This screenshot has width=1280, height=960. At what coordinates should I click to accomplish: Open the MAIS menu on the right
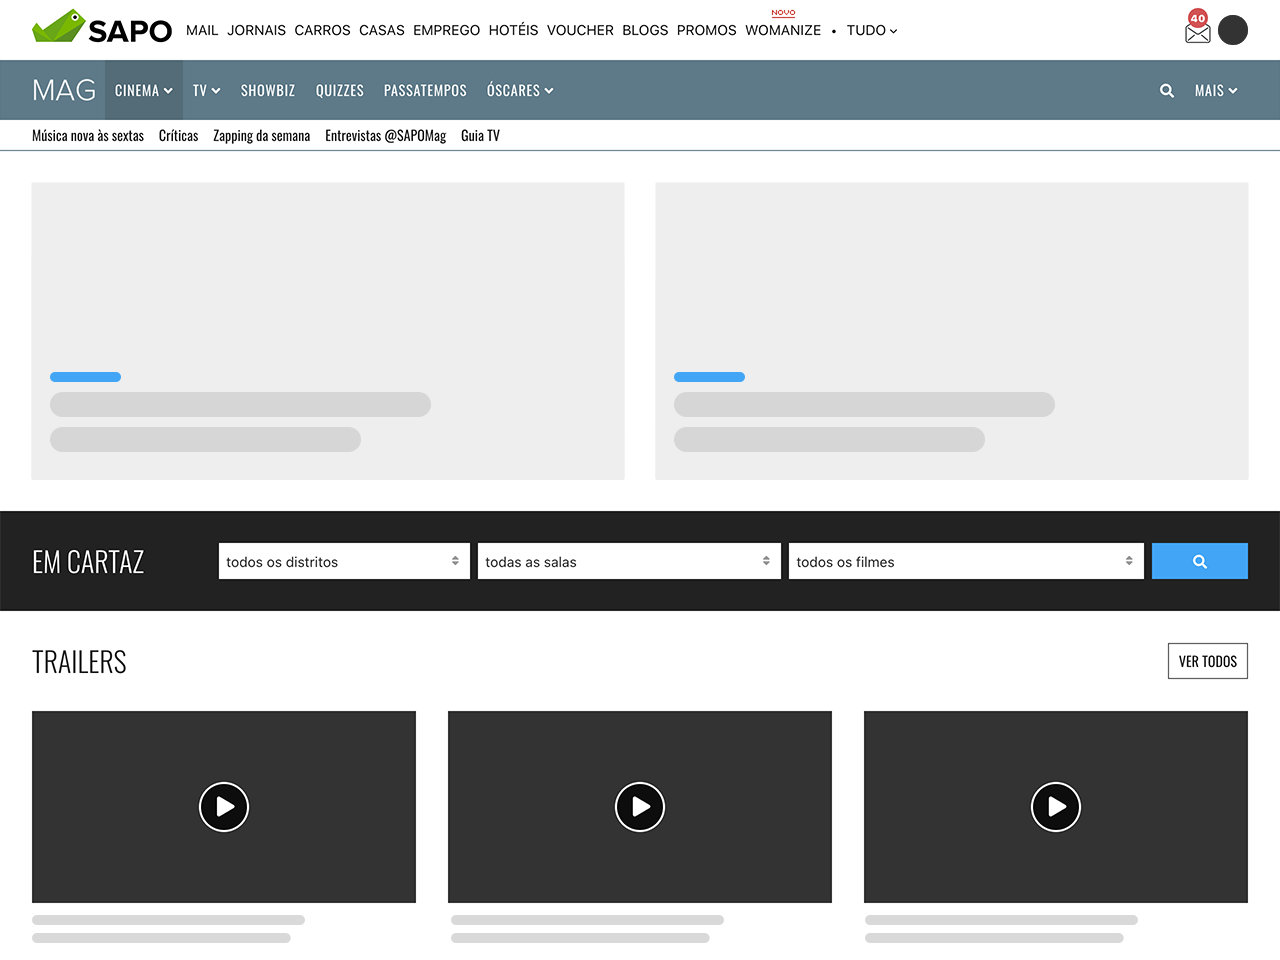coord(1215,90)
